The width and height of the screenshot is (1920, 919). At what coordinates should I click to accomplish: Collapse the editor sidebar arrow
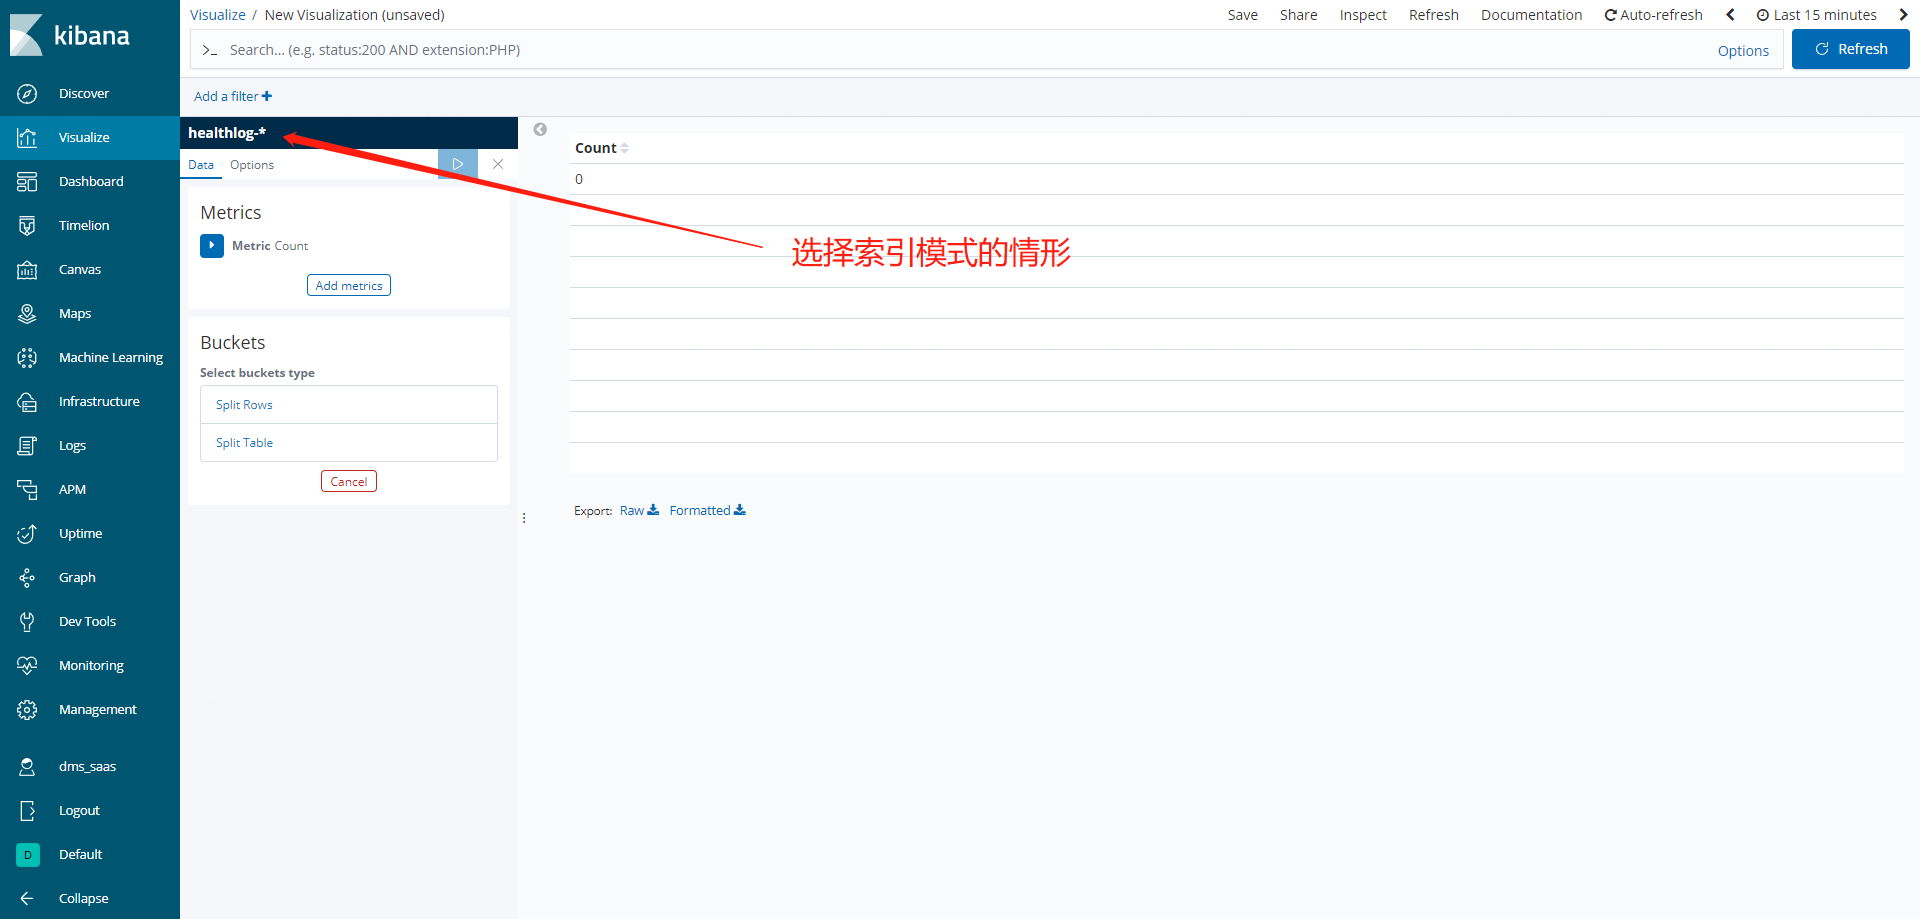(540, 129)
